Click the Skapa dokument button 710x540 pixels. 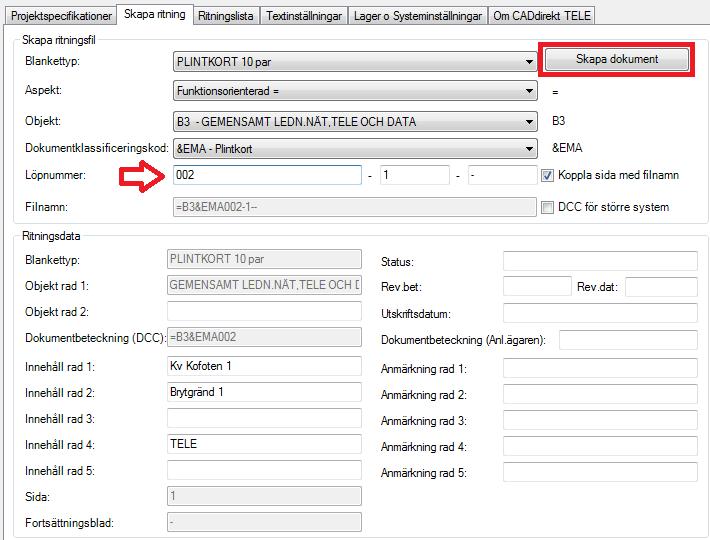(x=616, y=59)
